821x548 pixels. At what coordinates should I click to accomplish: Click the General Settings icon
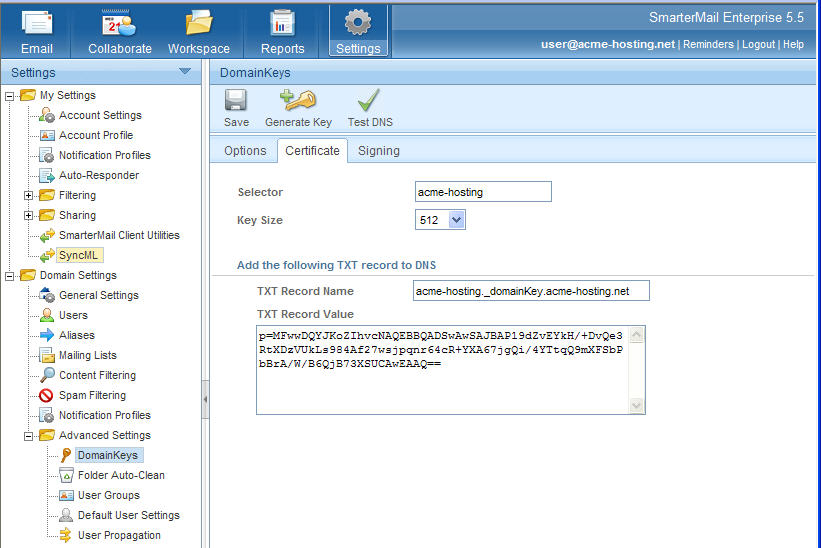coord(47,295)
